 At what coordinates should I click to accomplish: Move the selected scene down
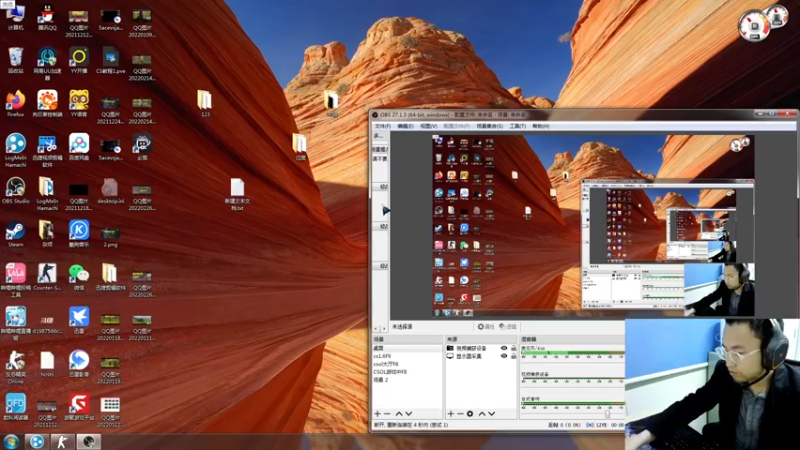pyautogui.click(x=409, y=414)
